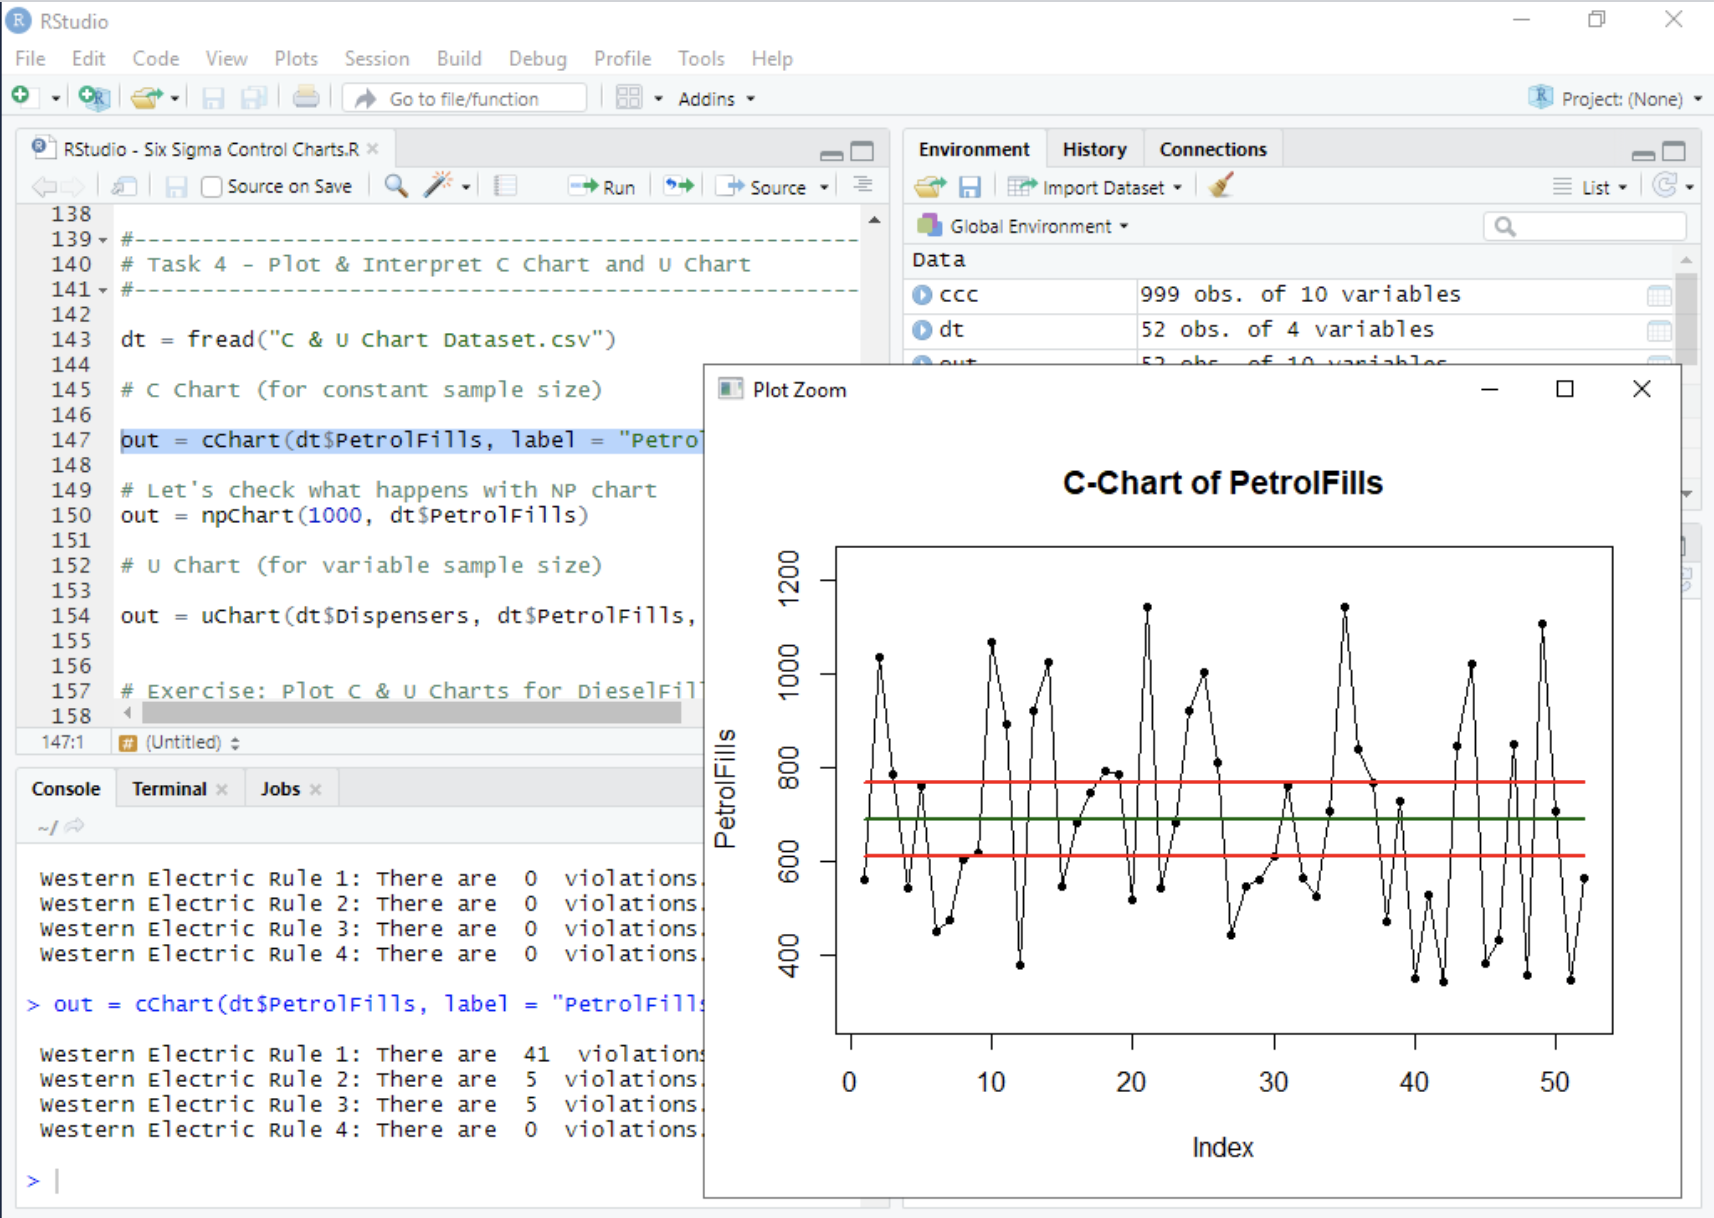Click the Run button in editor
Viewport: 1714px width, 1218px height.
pyautogui.click(x=604, y=187)
